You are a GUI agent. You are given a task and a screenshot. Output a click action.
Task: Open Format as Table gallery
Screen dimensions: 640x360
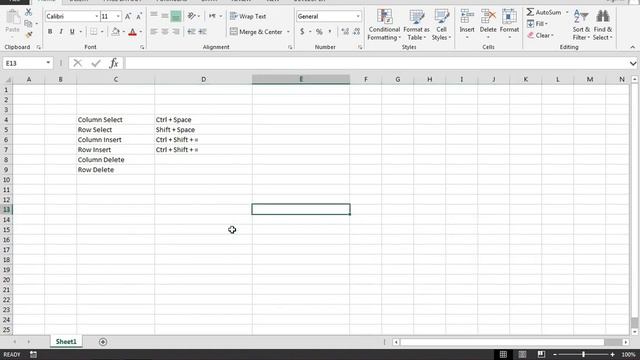click(x=416, y=25)
